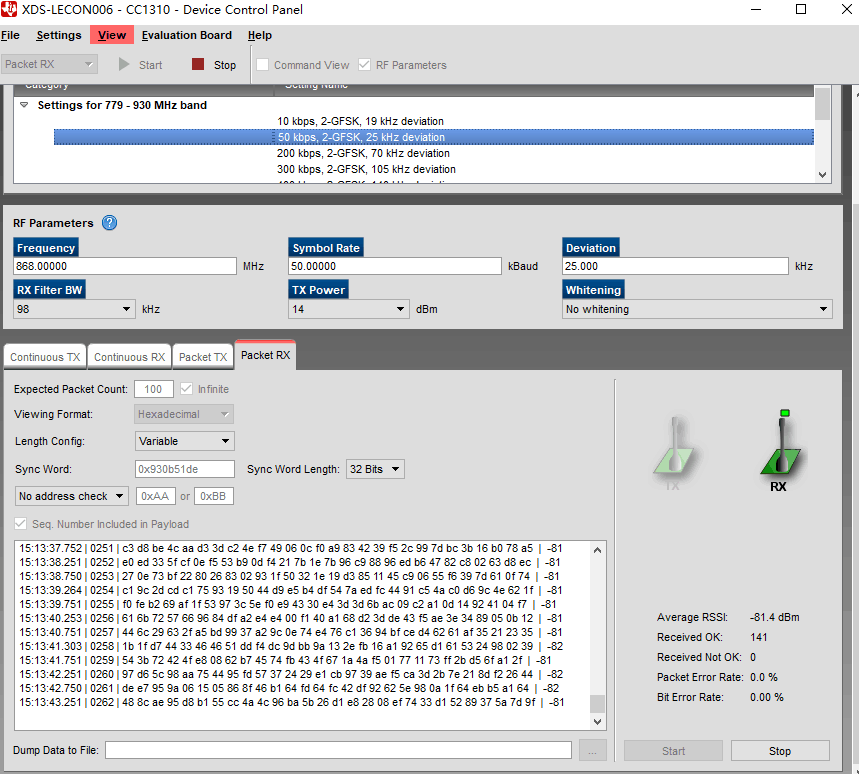Open the RX Filter BW dropdown

coord(74,309)
